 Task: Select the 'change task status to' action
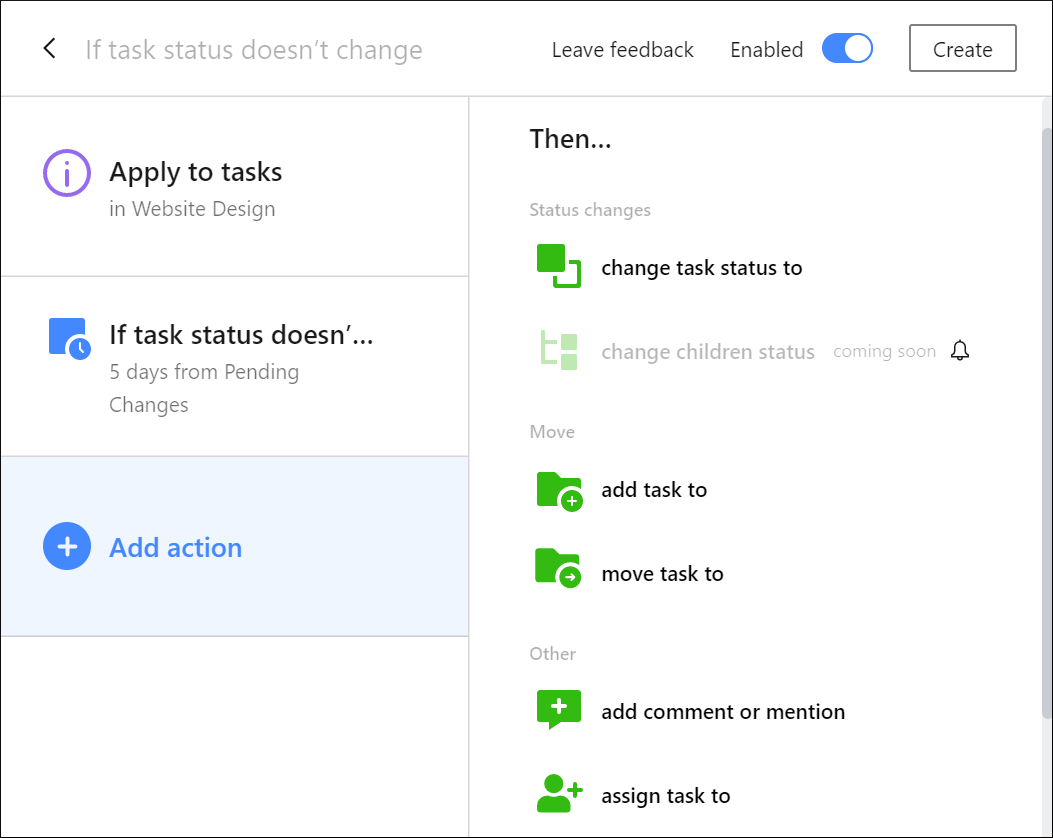(x=701, y=268)
